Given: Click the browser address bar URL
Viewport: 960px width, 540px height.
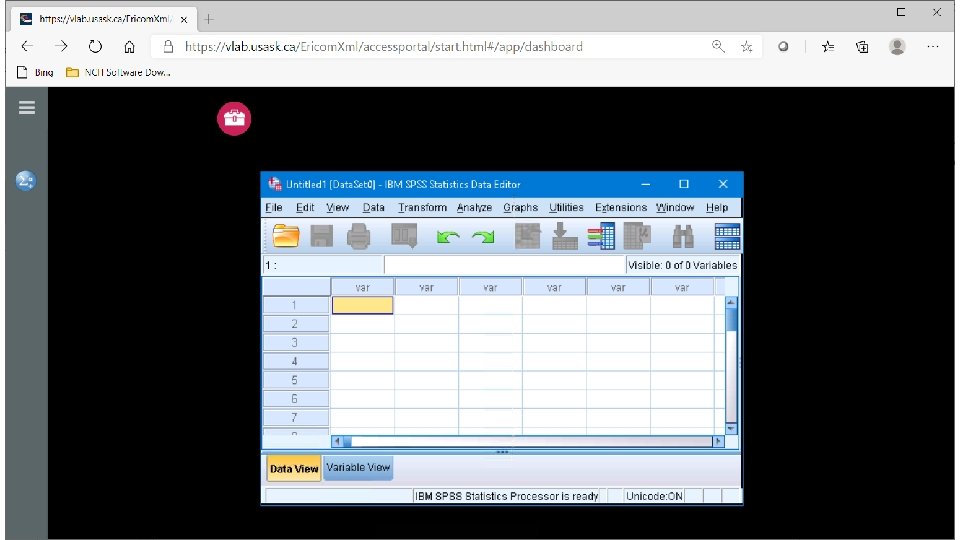Looking at the screenshot, I should (x=383, y=47).
